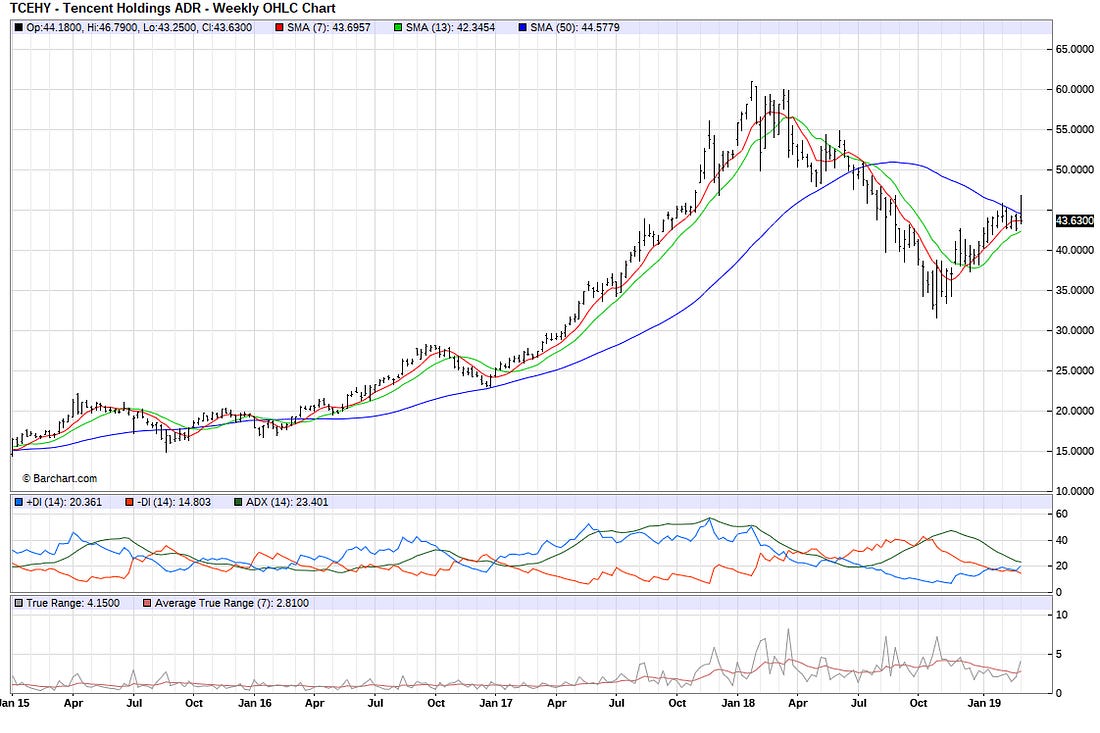Click the 55.0000 price axis label
Image resolution: width=1100 pixels, height=733 pixels.
tap(1075, 129)
